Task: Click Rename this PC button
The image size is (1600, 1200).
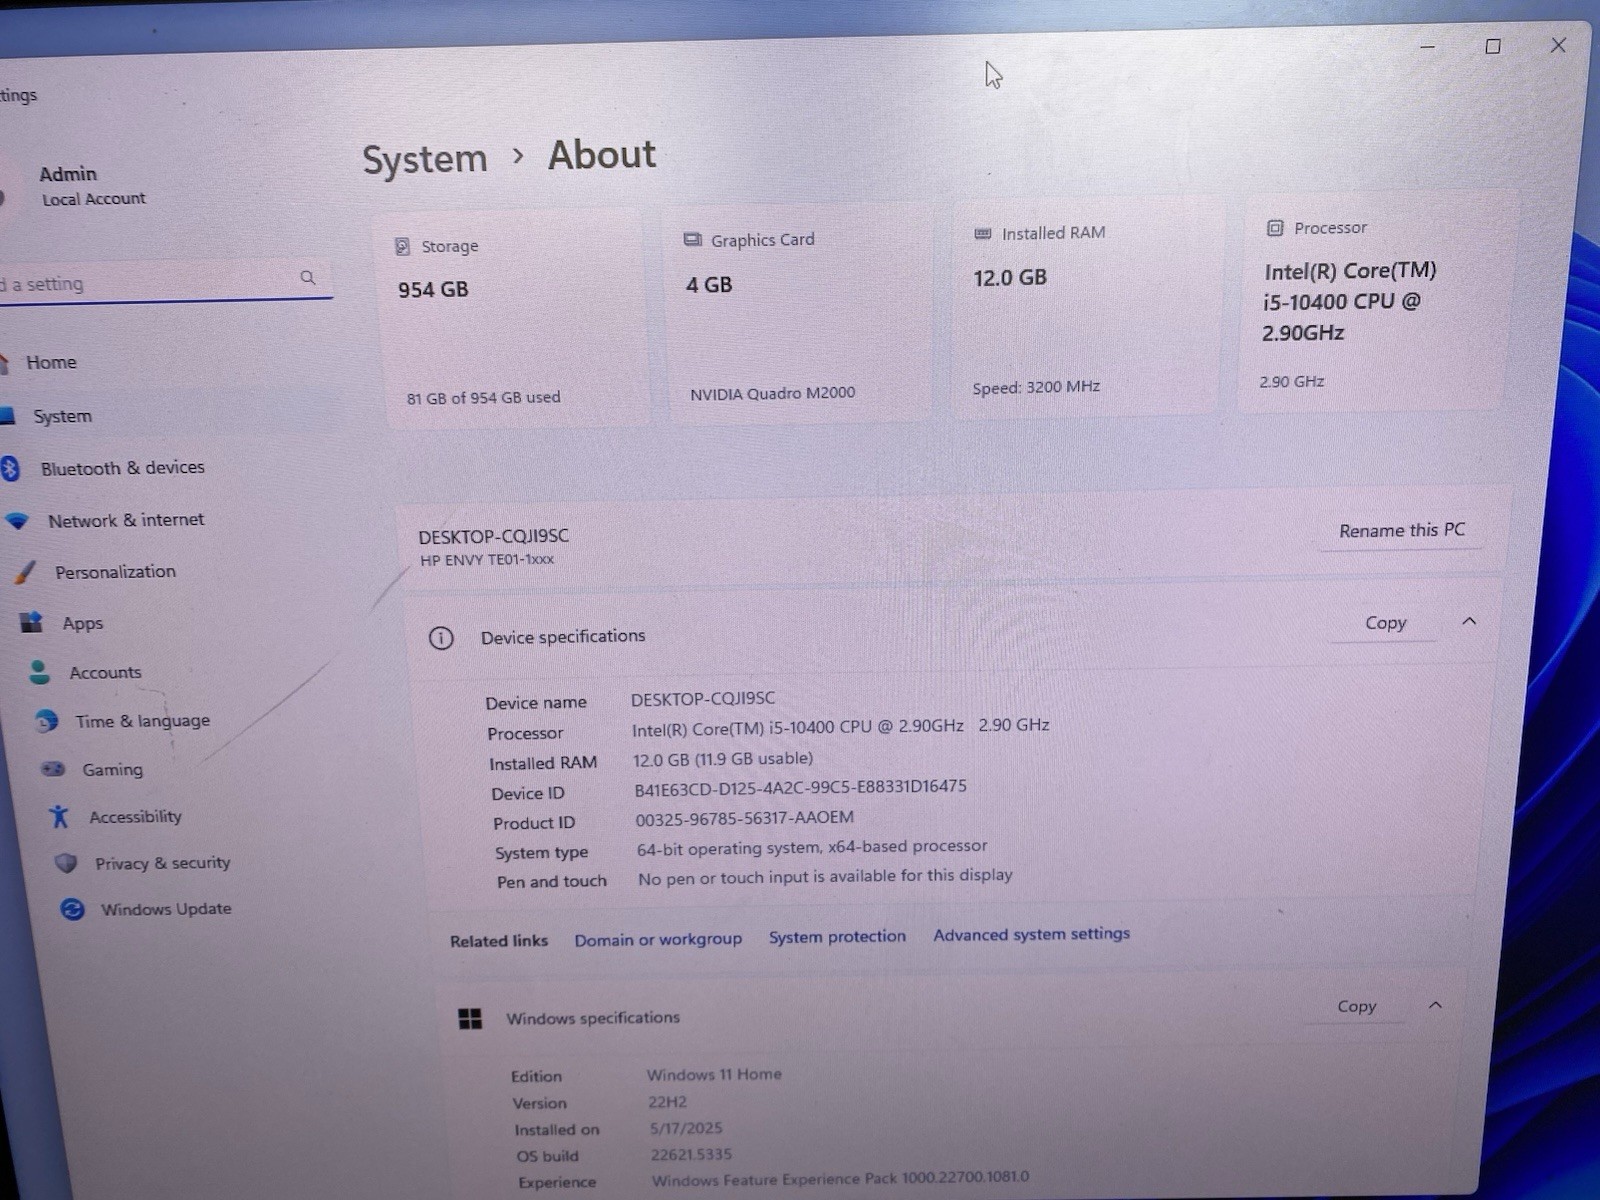Action: click(1402, 531)
